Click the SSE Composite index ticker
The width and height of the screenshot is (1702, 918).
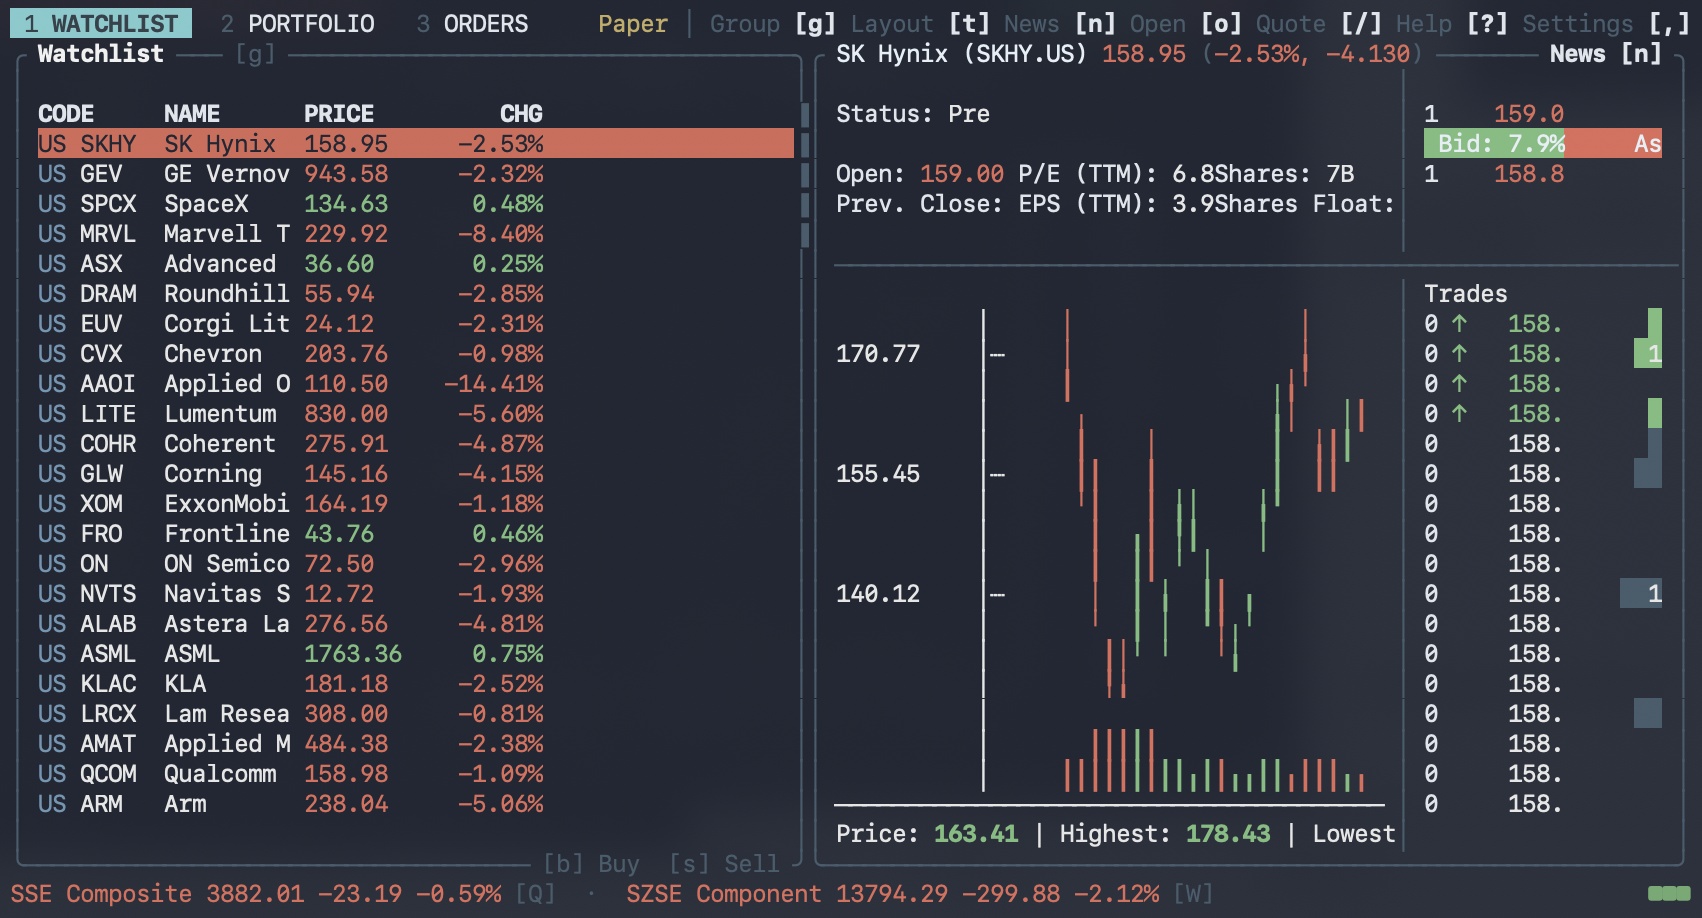click(256, 893)
